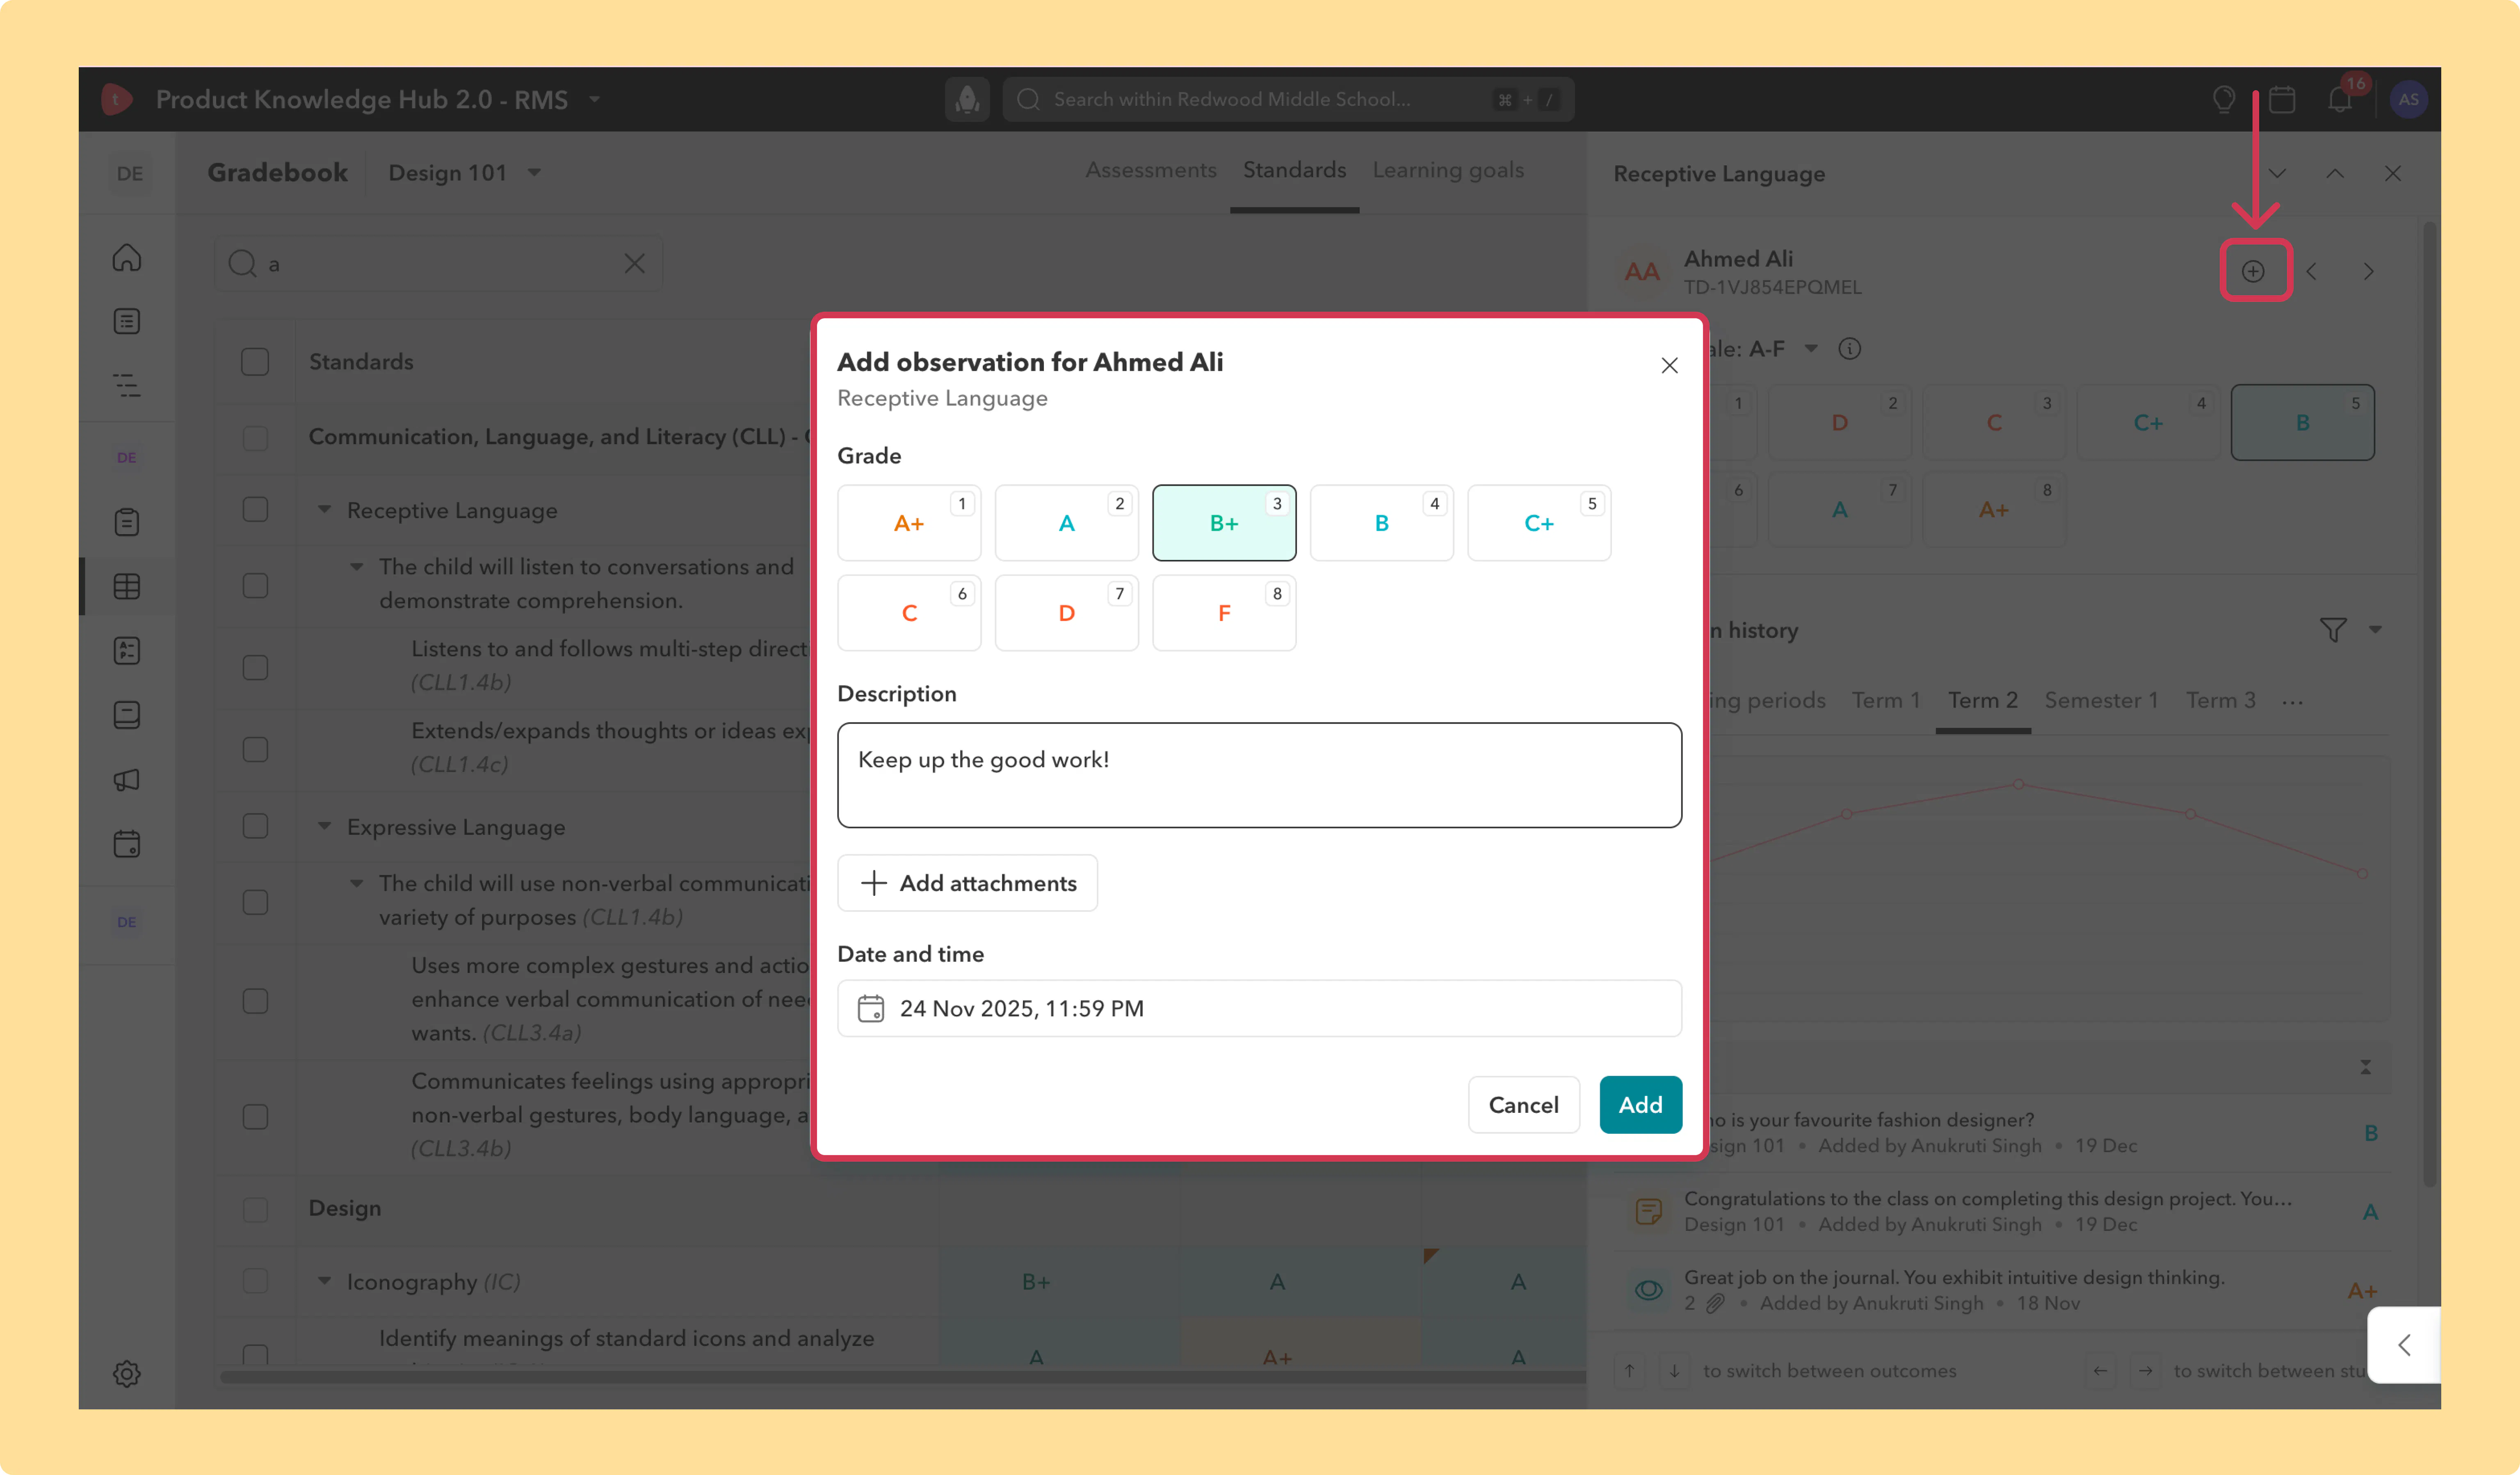Image resolution: width=2520 pixels, height=1475 pixels.
Task: Click the Add attachments button
Action: click(967, 883)
